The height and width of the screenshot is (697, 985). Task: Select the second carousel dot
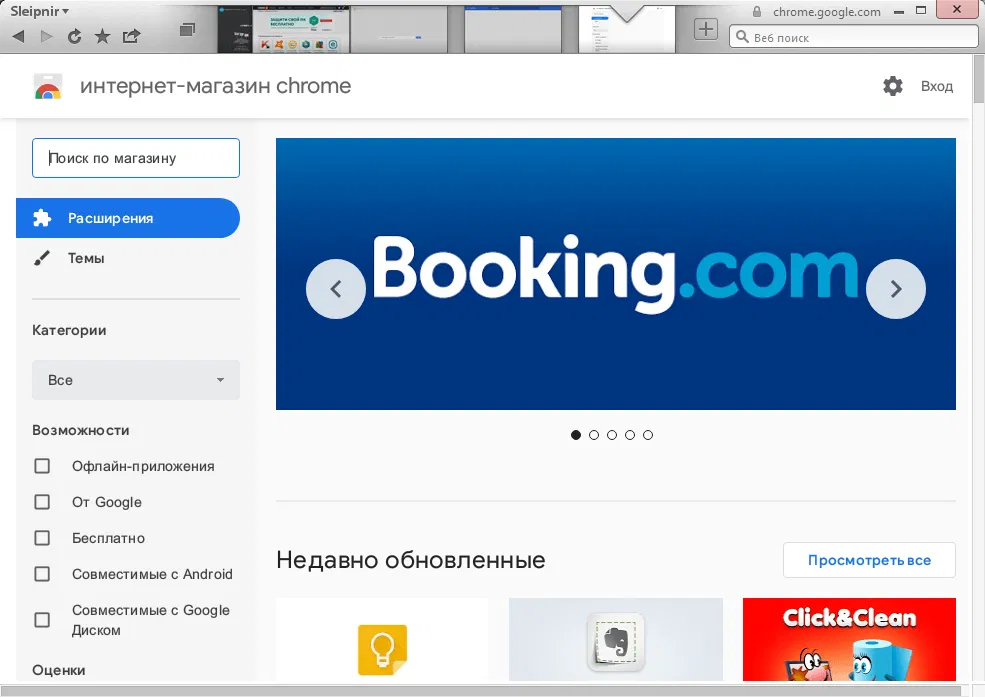[x=594, y=435]
